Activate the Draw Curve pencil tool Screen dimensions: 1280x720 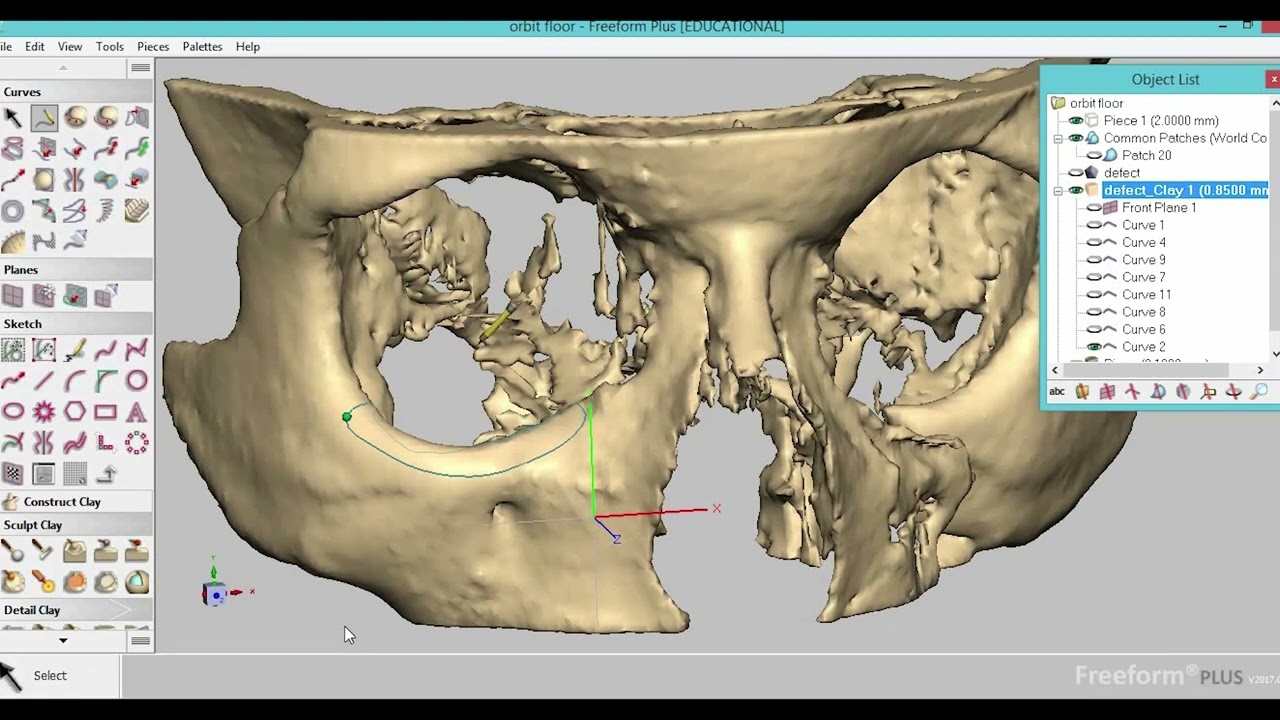pos(44,118)
